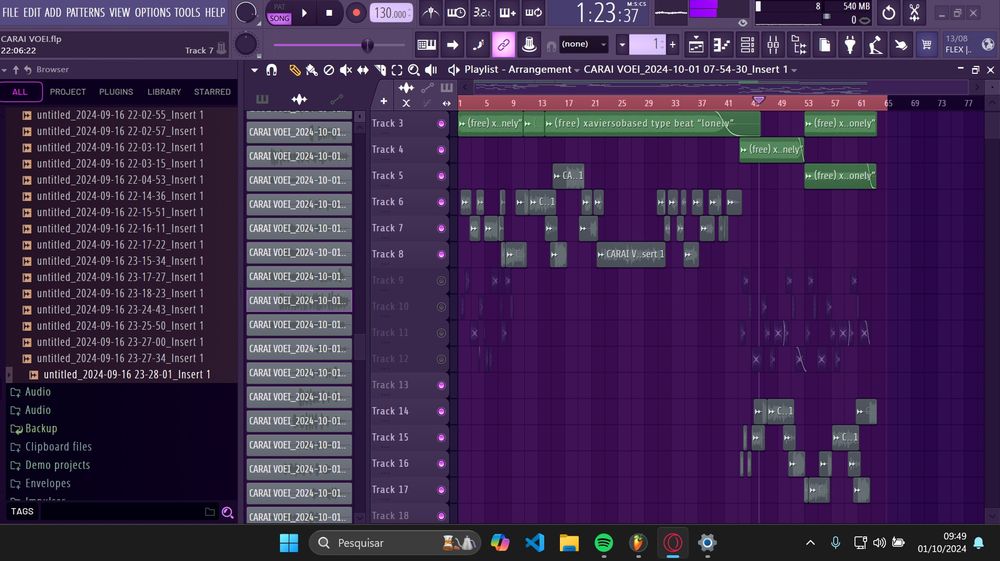Select the Delete tool in playlist

point(328,70)
